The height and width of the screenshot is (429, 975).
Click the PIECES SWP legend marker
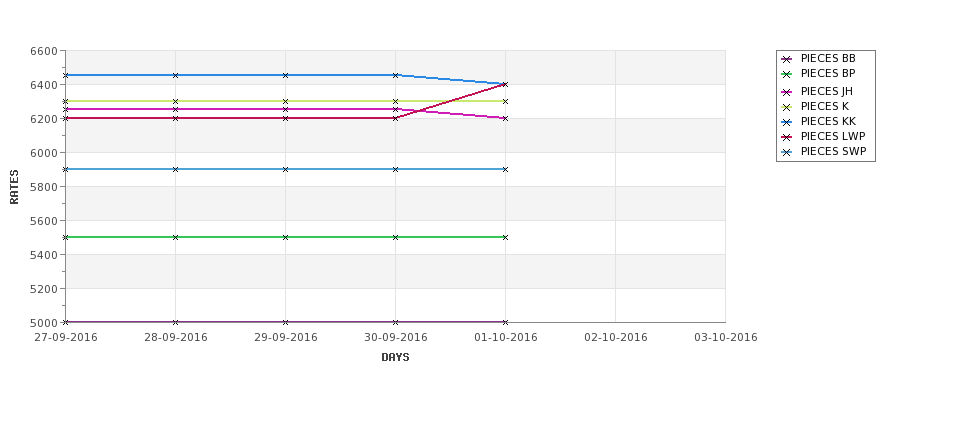pyautogui.click(x=787, y=152)
